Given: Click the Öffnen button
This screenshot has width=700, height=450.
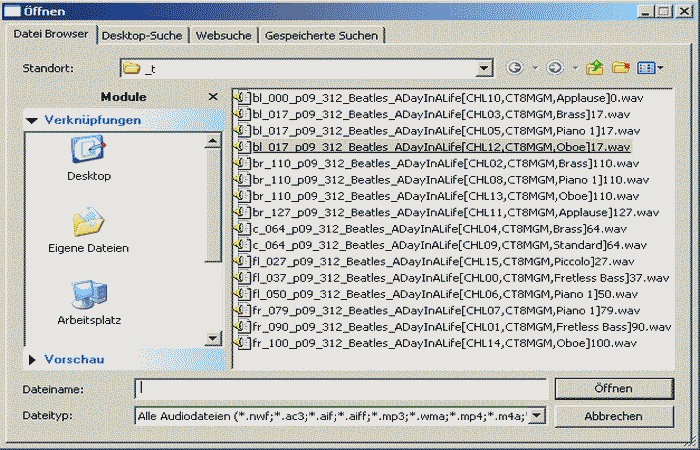Looking at the screenshot, I should click(x=614, y=388).
